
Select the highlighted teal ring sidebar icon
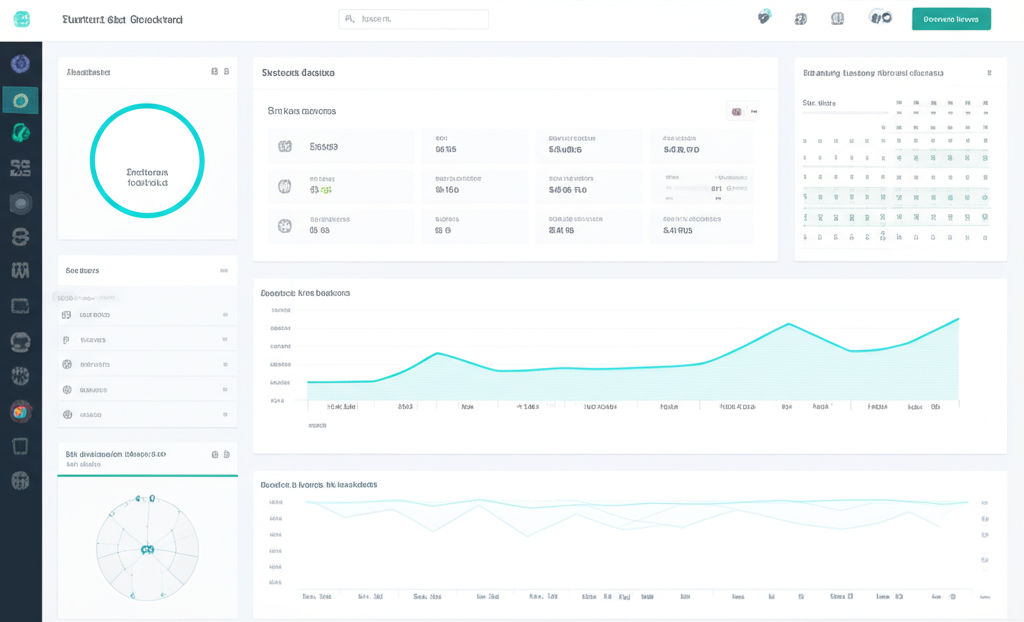pos(20,99)
